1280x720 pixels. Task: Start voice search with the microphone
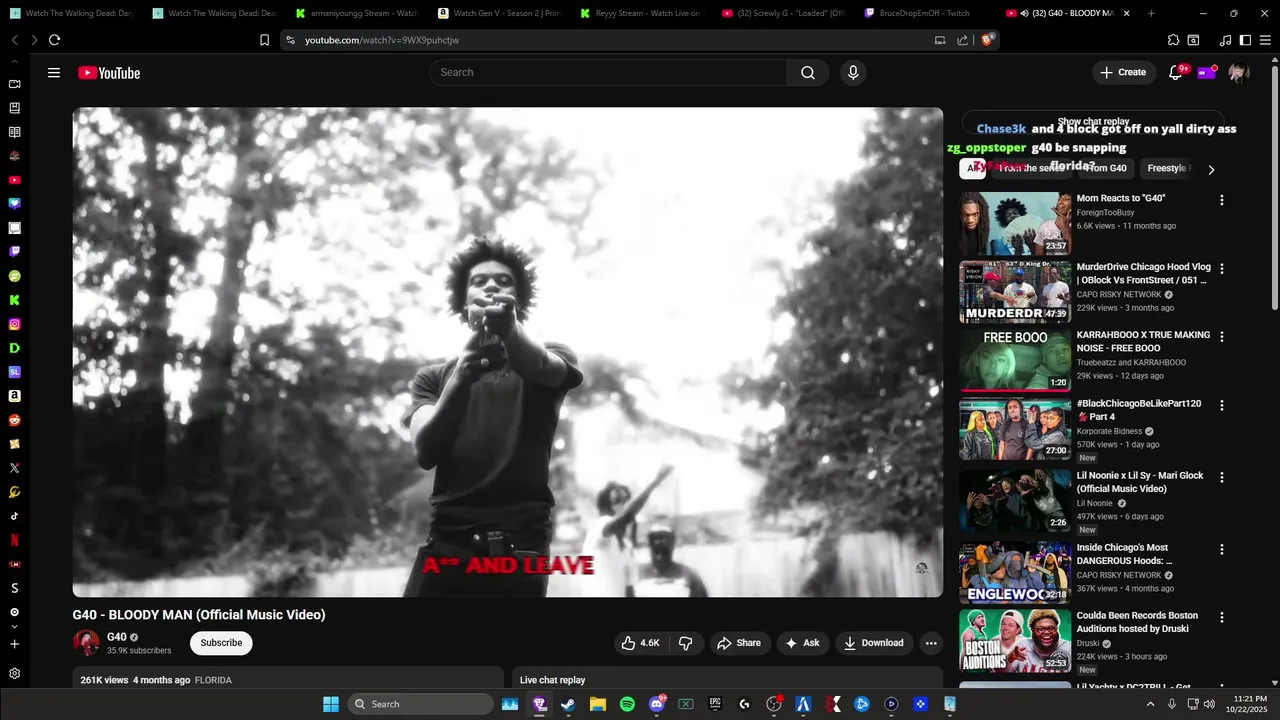click(x=853, y=72)
